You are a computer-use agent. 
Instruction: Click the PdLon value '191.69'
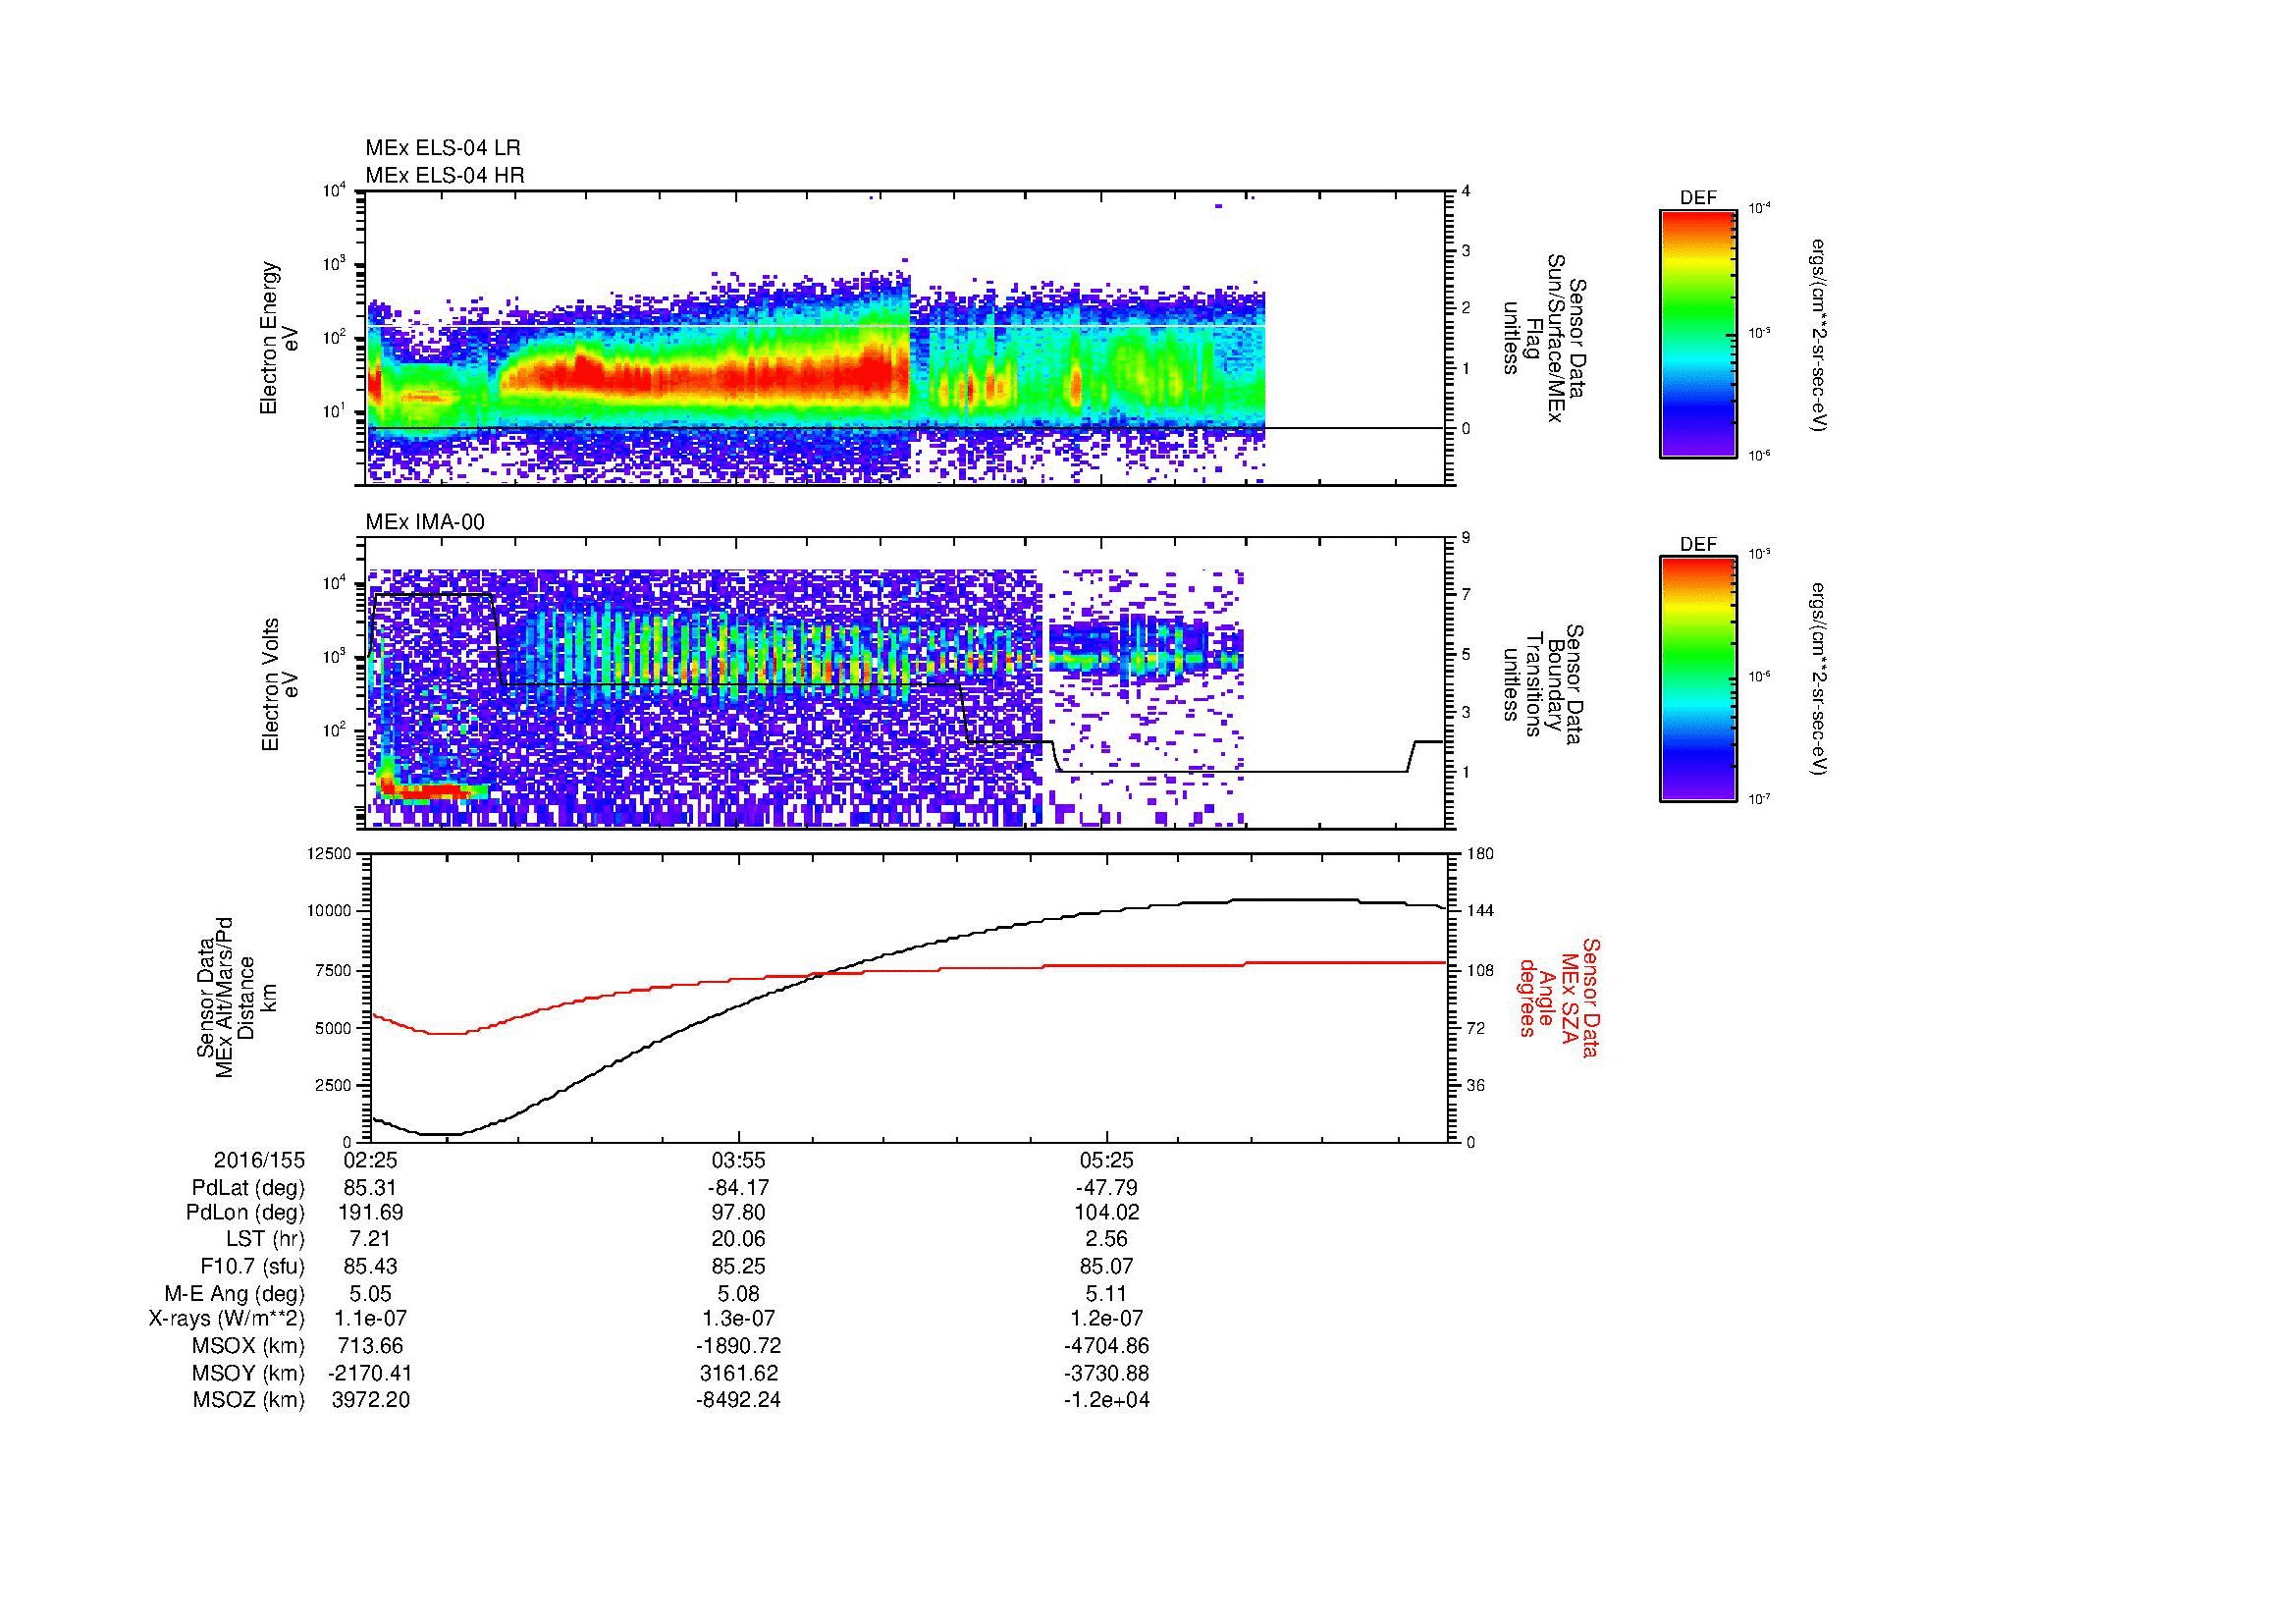pyautogui.click(x=370, y=1213)
